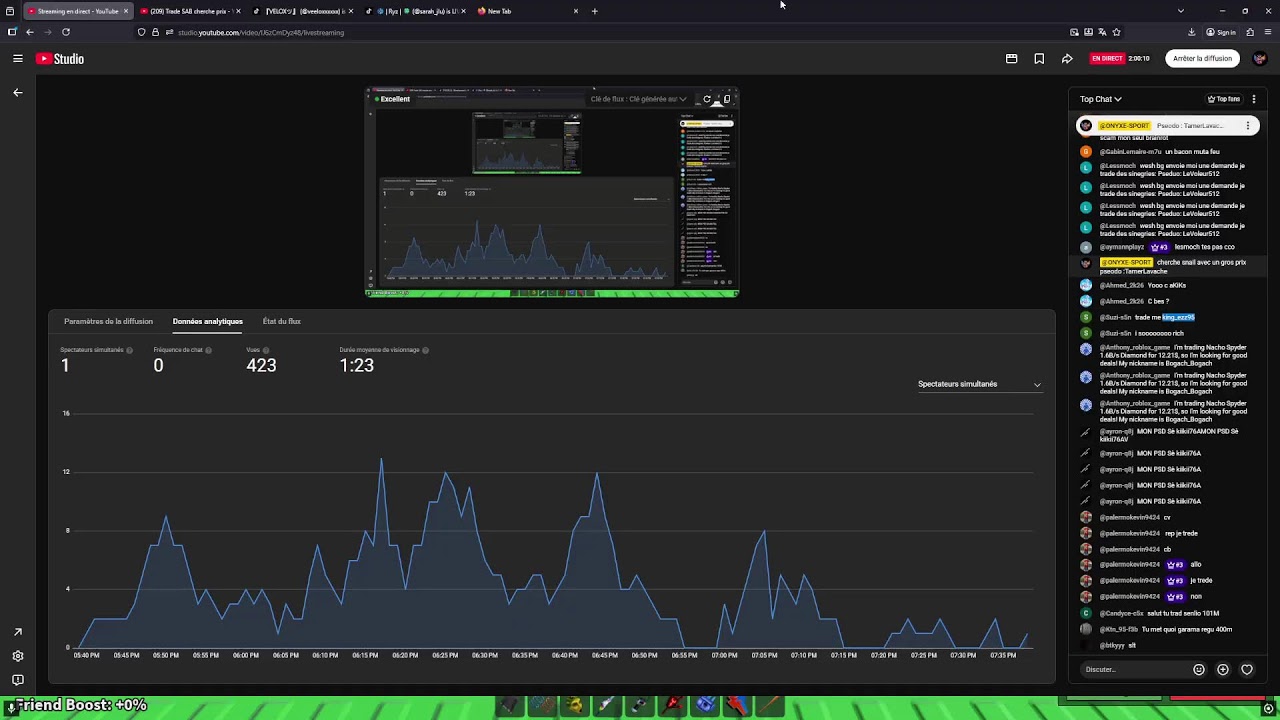Open browser downloads icon
The image size is (1280, 720).
(1191, 32)
